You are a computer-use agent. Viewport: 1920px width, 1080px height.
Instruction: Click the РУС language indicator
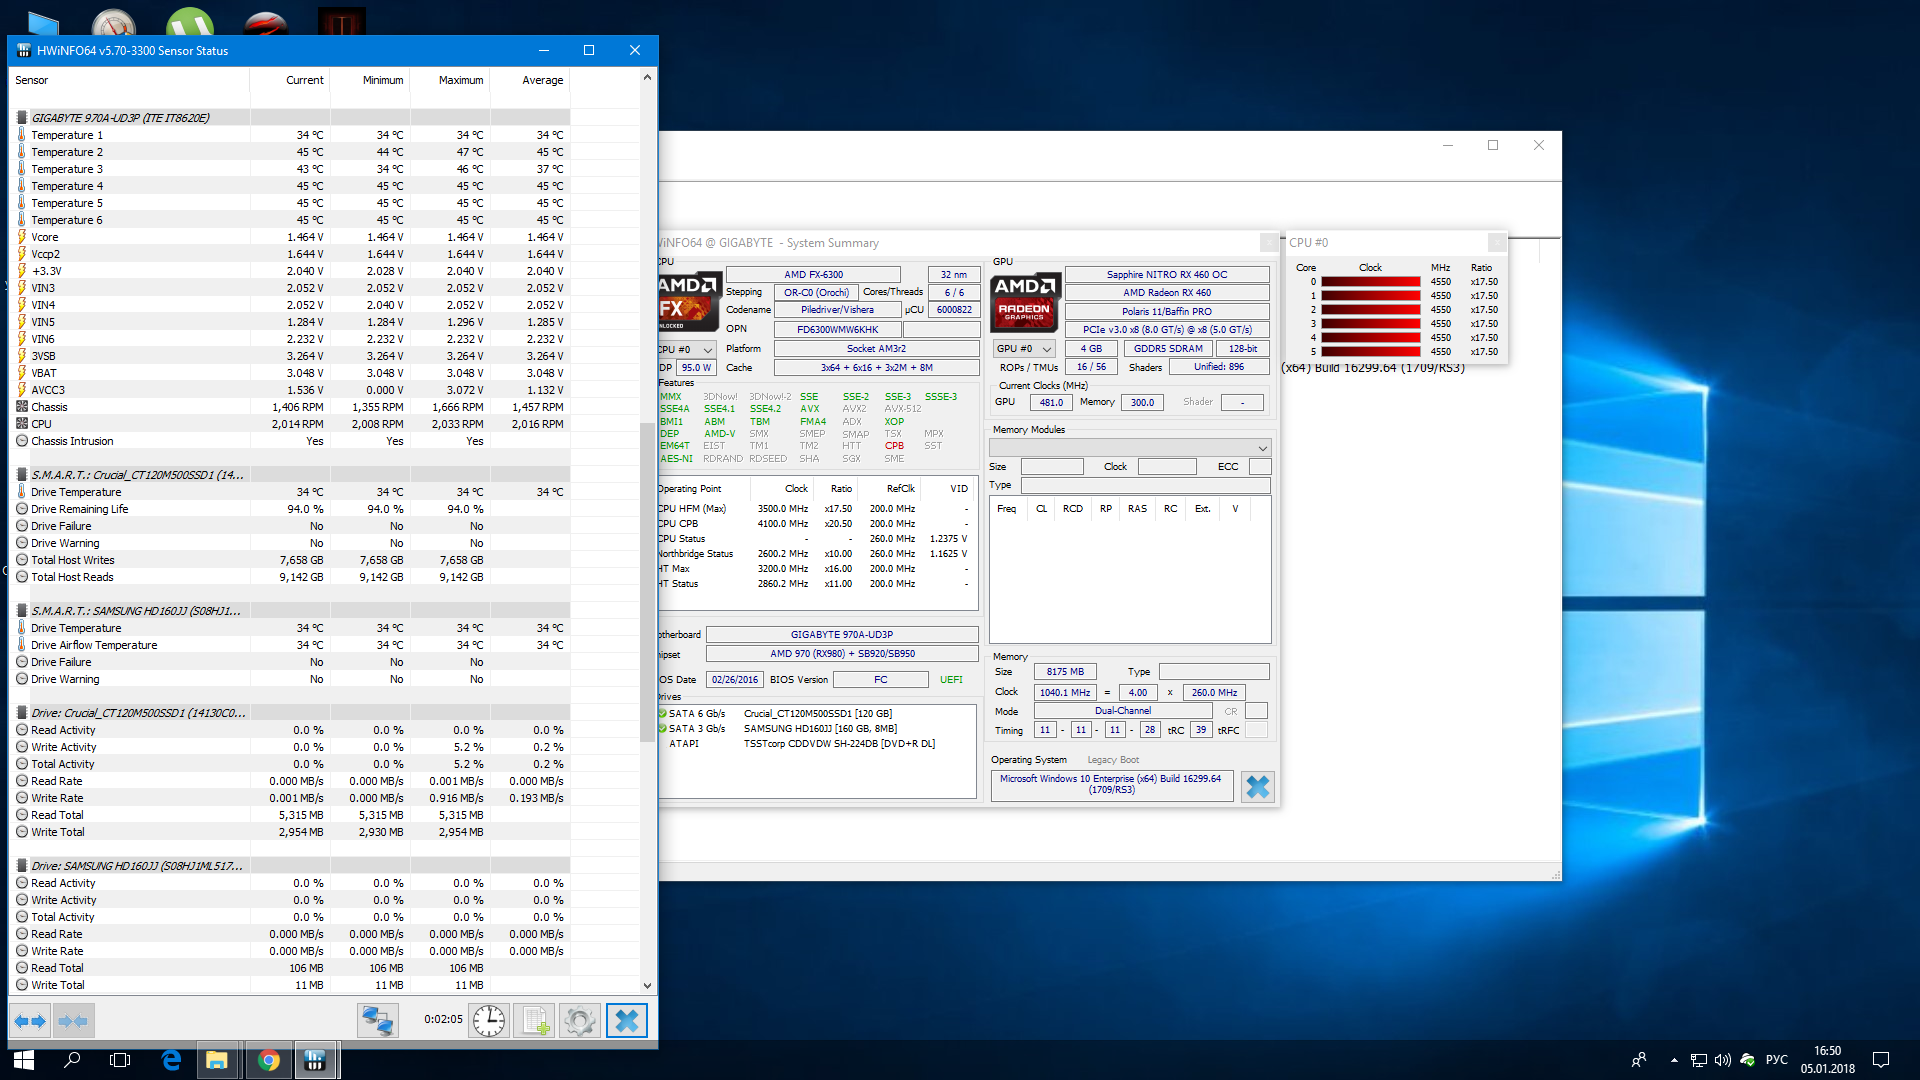1776,1060
